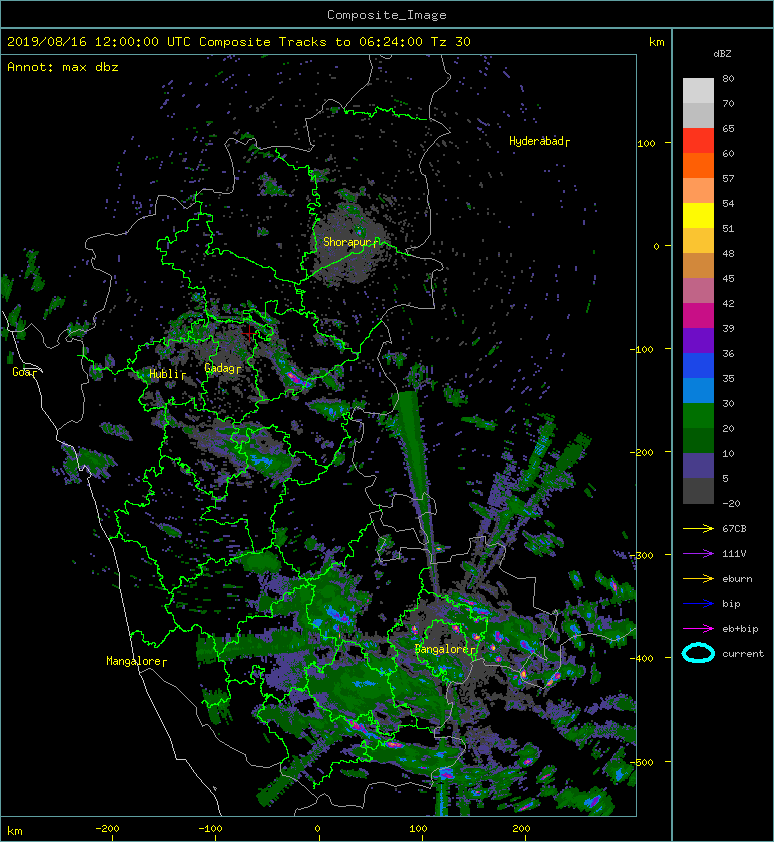Click the Gadag city label

click(222, 368)
